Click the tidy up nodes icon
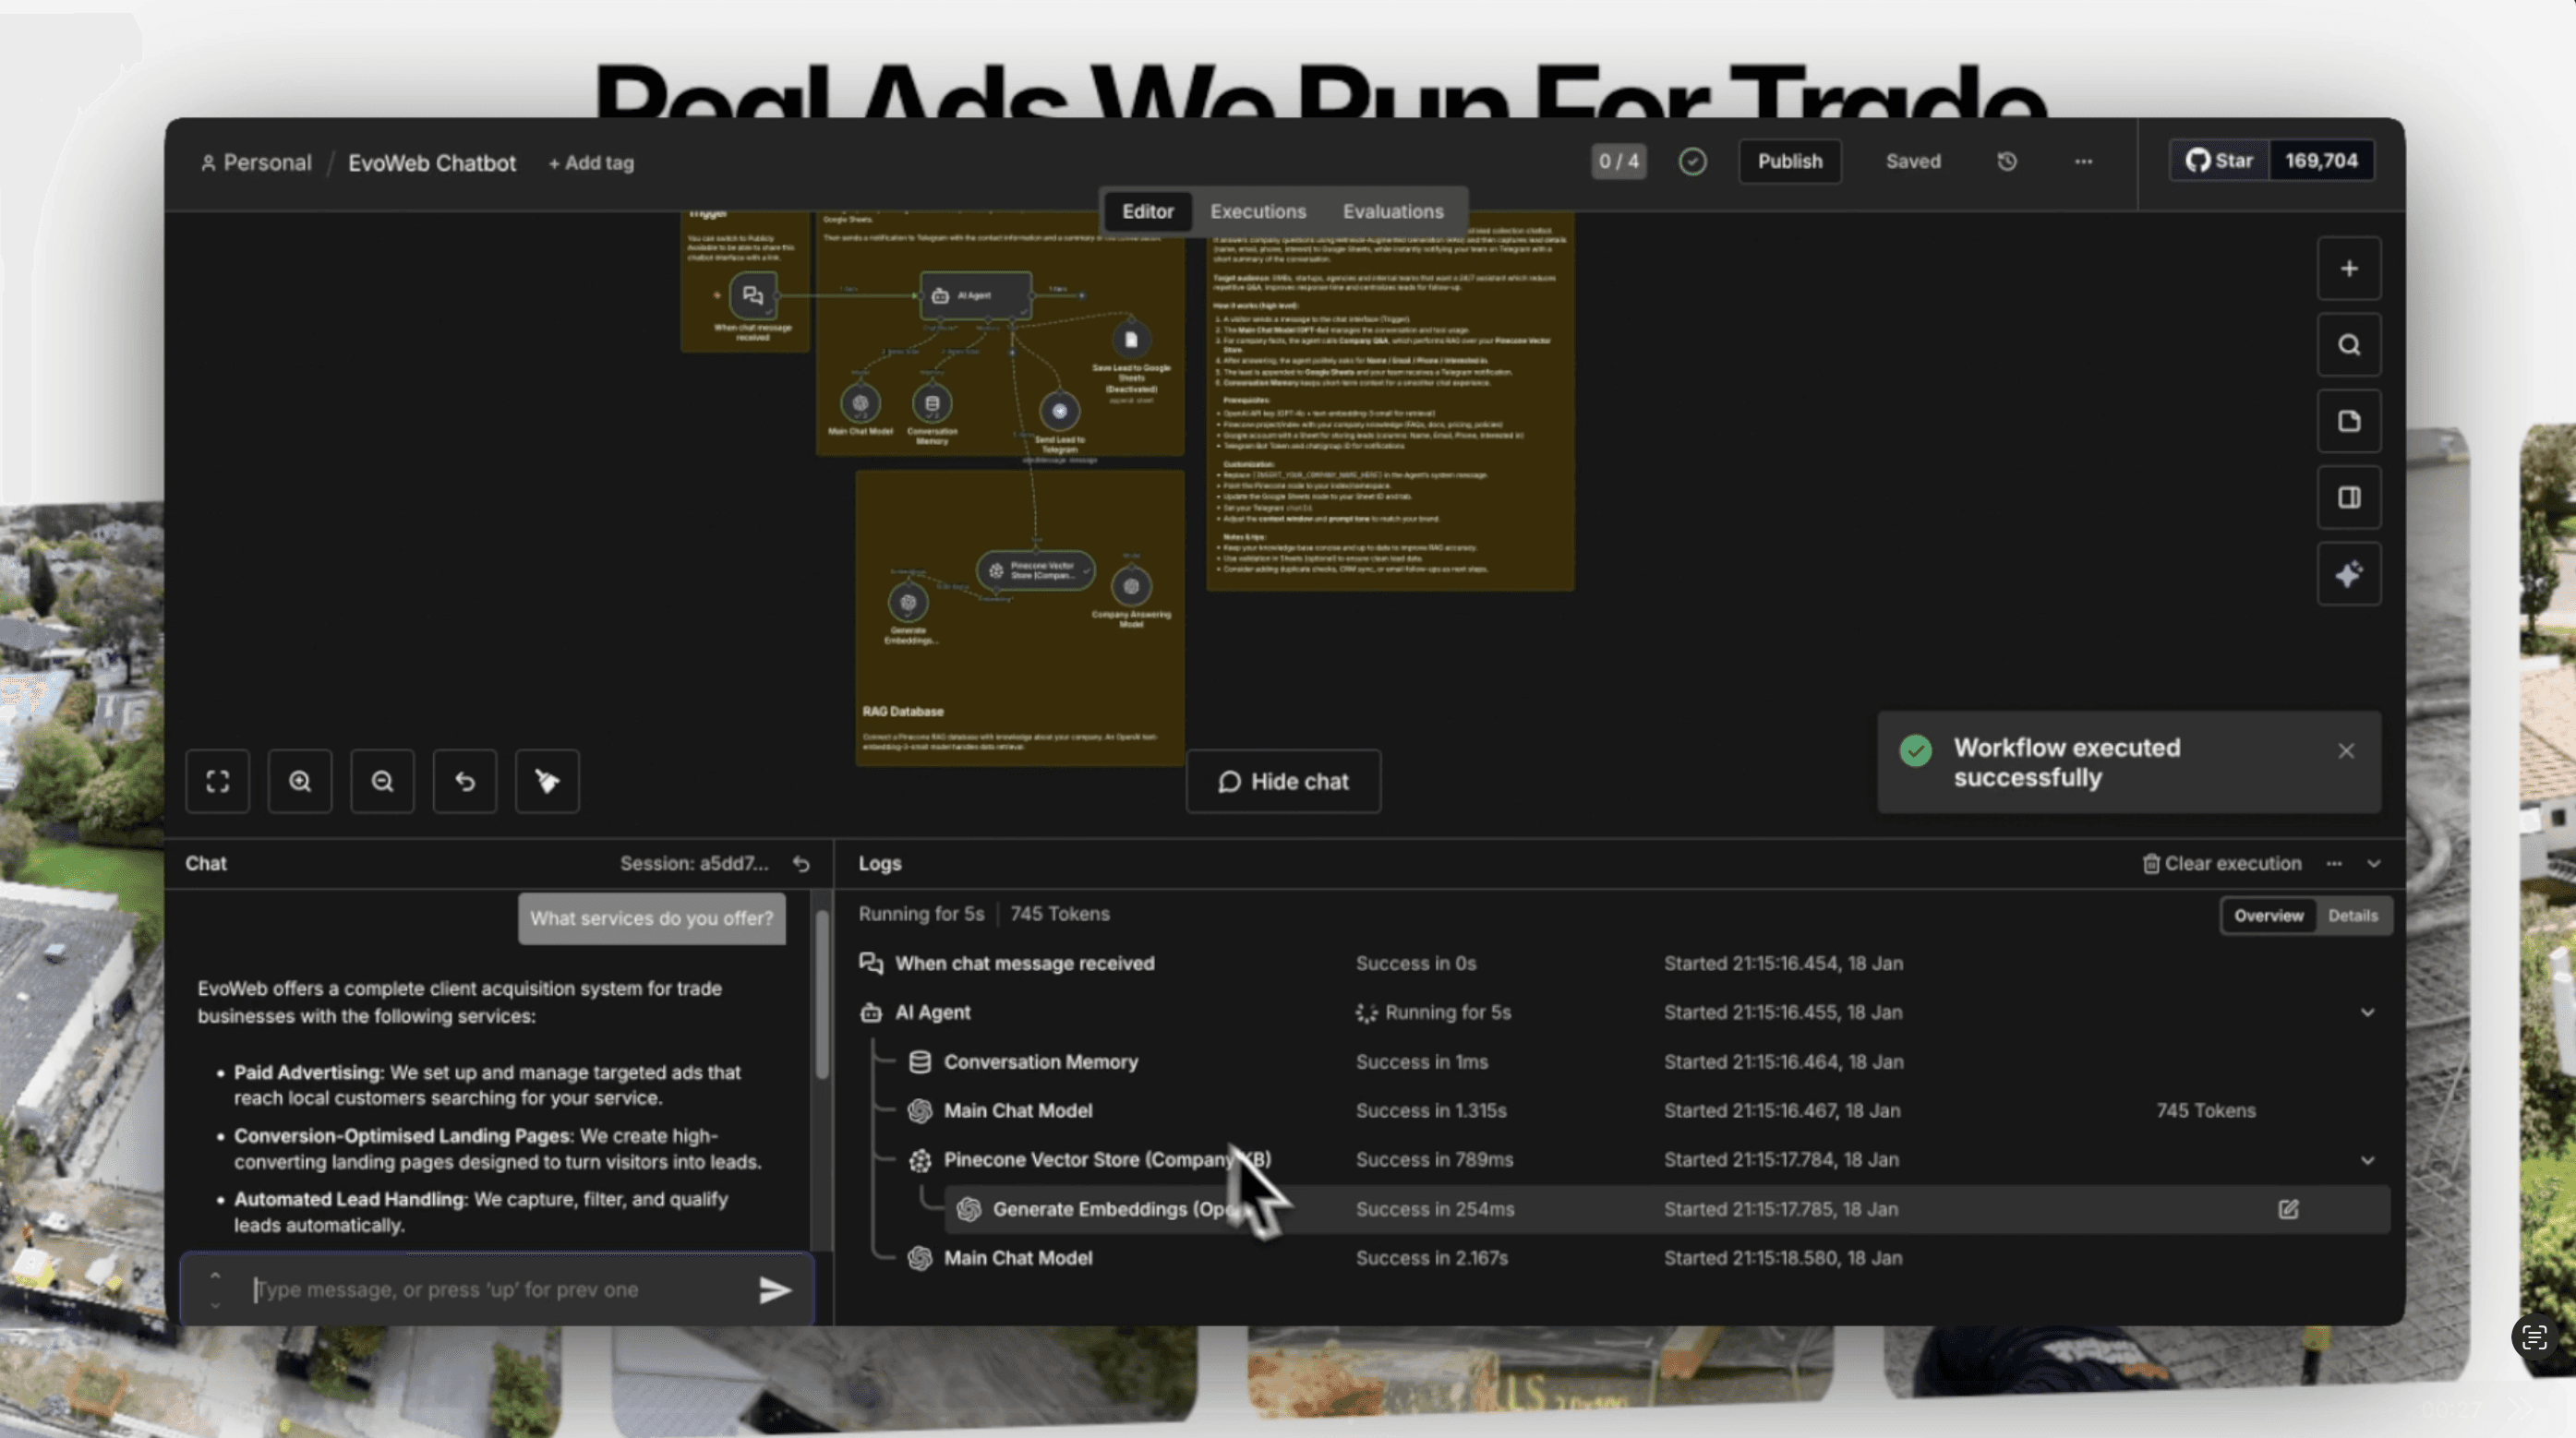 point(546,781)
